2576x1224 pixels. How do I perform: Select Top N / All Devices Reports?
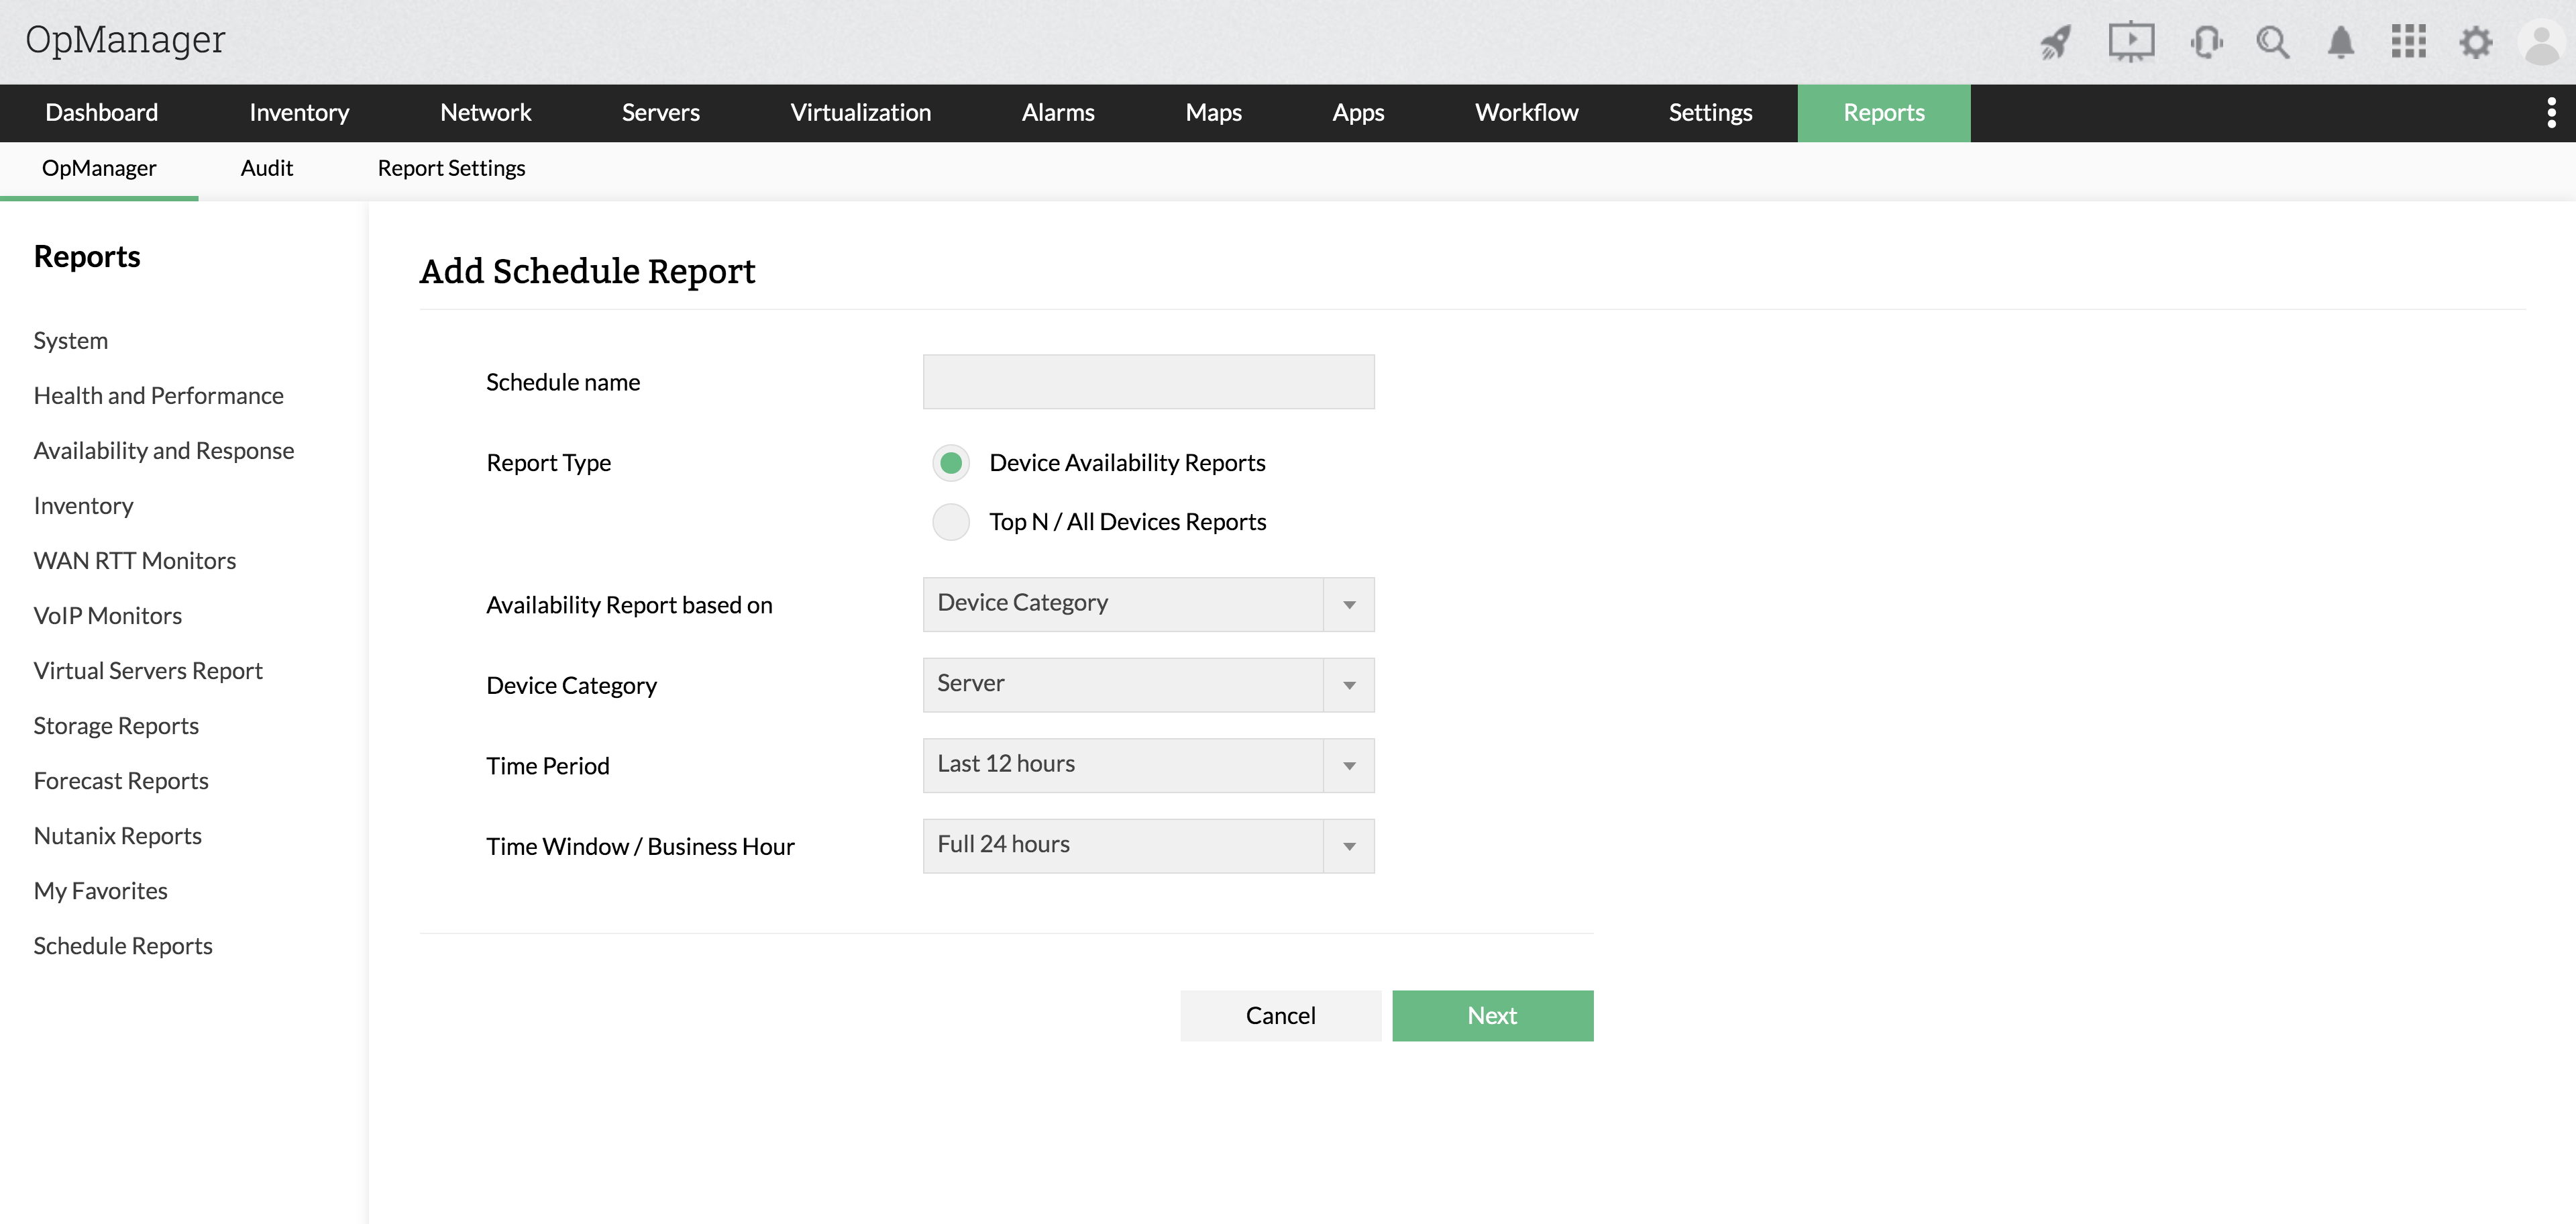(x=951, y=522)
